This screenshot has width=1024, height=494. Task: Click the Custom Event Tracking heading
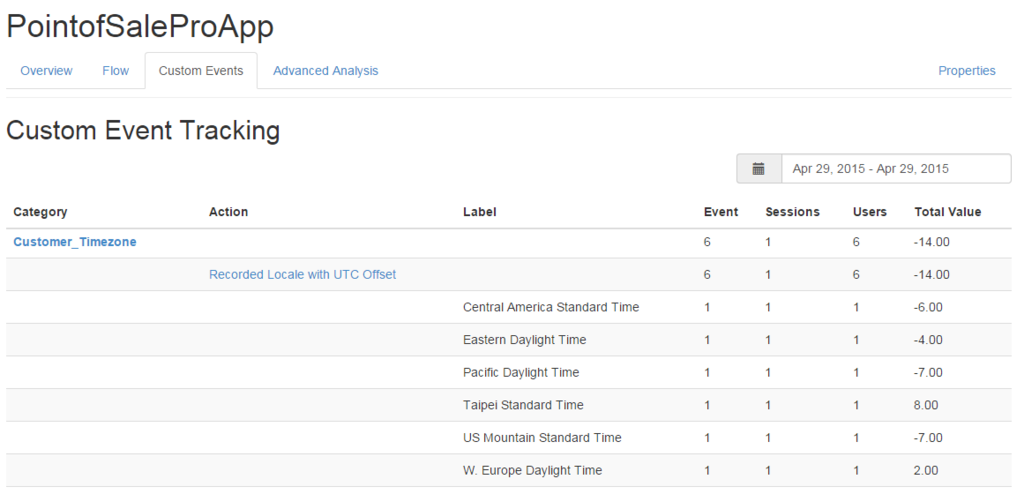(x=143, y=131)
